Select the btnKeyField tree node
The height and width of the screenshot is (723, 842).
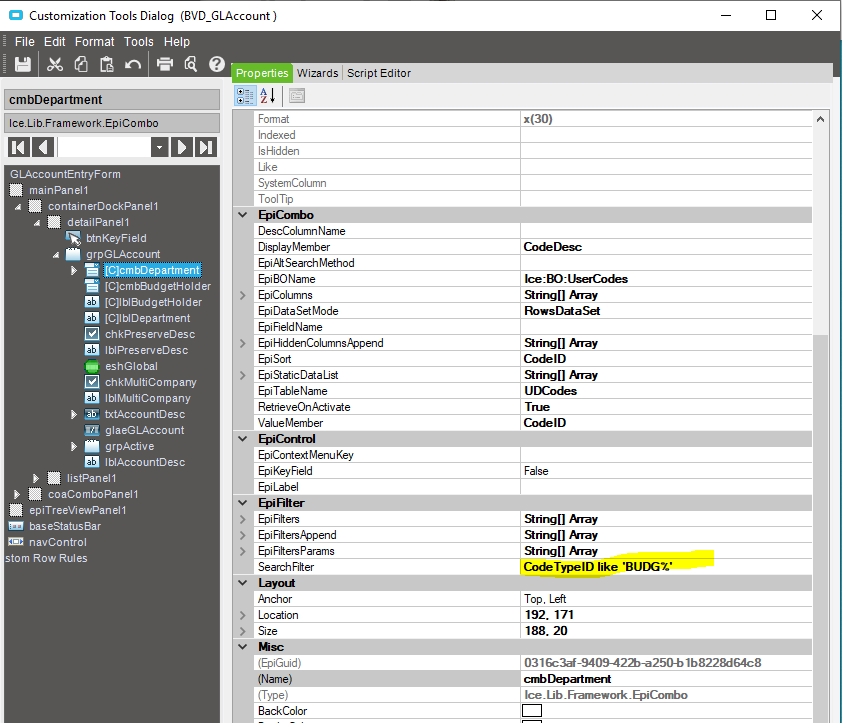(116, 238)
